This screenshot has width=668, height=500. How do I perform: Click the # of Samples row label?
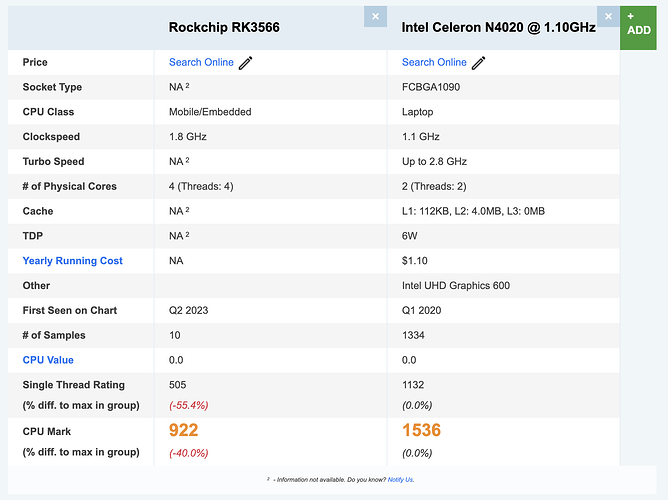coord(54,335)
